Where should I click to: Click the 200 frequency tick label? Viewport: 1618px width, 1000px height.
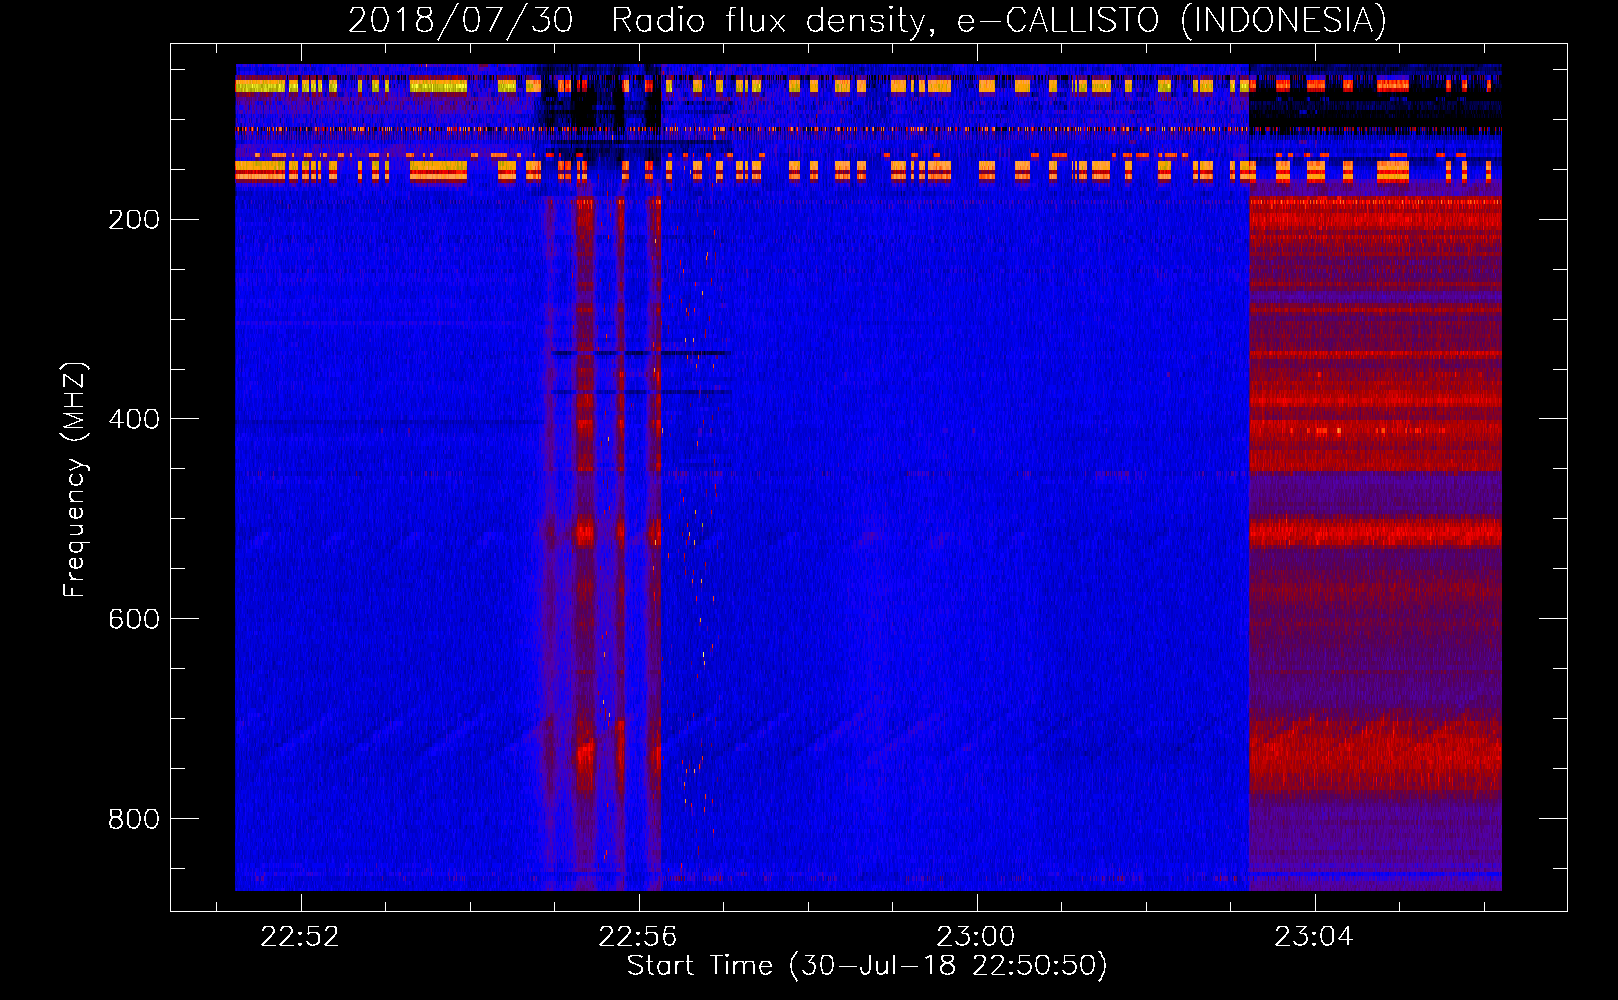(134, 219)
